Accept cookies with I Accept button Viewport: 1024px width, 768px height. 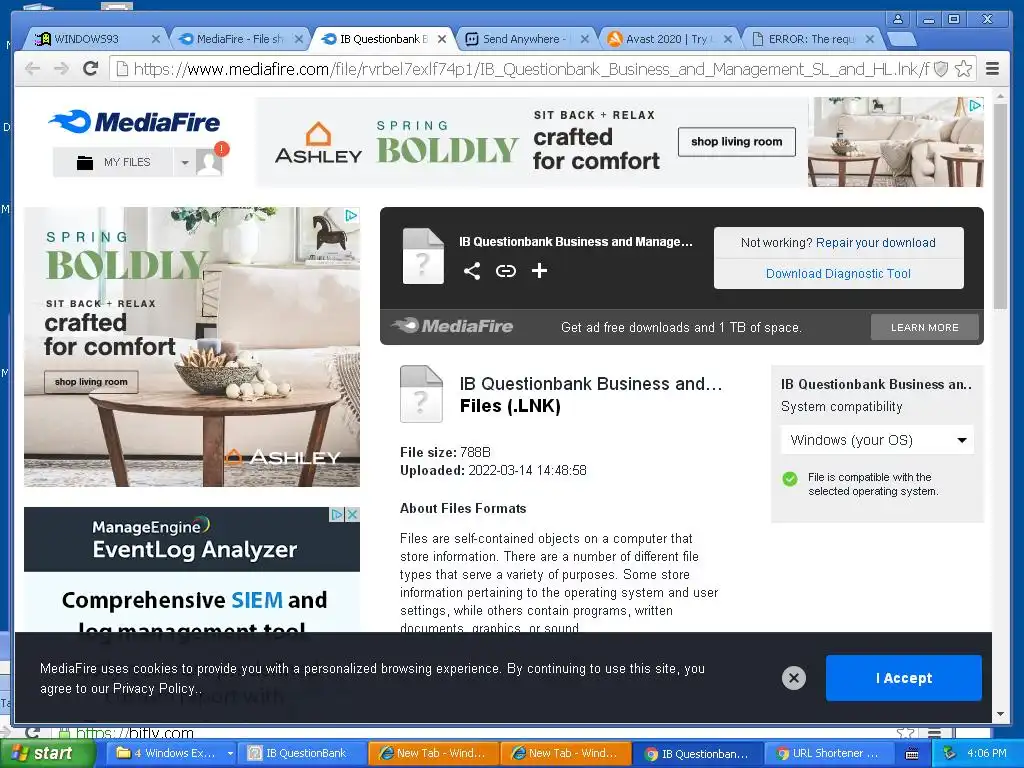(903, 678)
